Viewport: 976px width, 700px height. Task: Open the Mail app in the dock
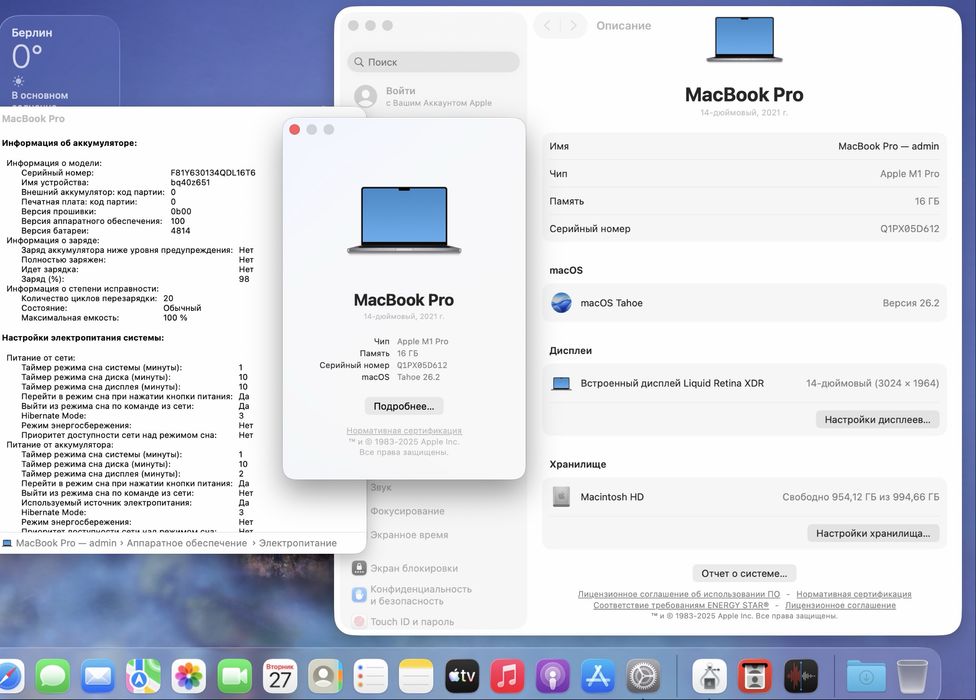(98, 676)
